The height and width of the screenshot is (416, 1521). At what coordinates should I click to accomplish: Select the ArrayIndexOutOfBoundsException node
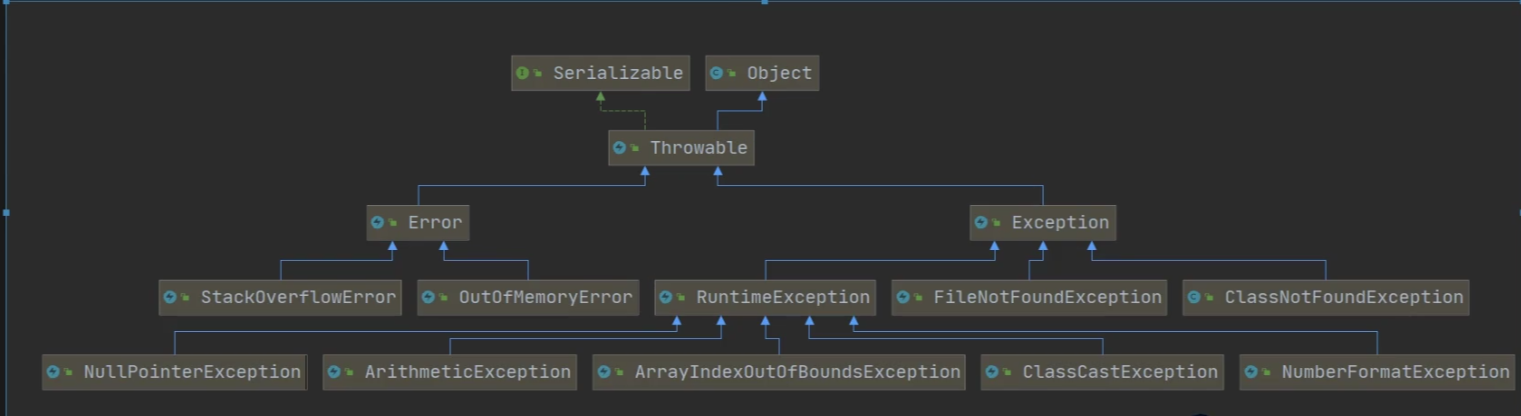point(779,372)
